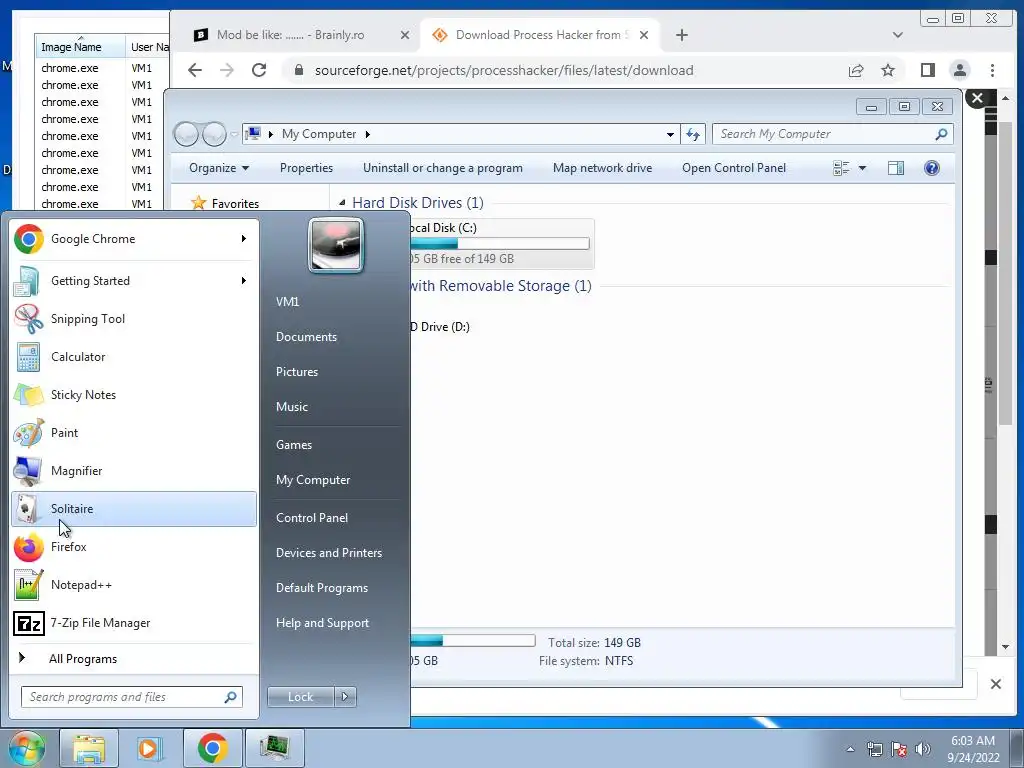
Task: Select Local Disk (C:) drive
Action: click(x=500, y=243)
